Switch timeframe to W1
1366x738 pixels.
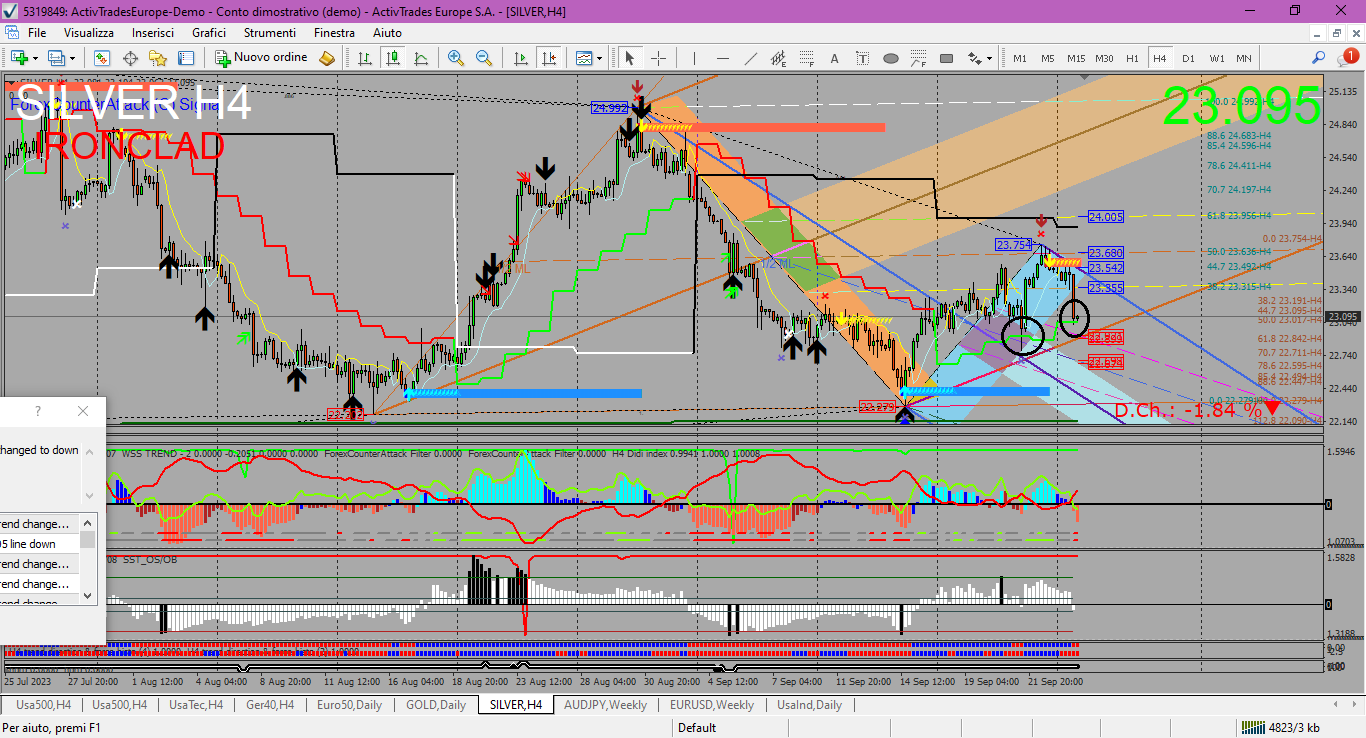coord(1216,58)
